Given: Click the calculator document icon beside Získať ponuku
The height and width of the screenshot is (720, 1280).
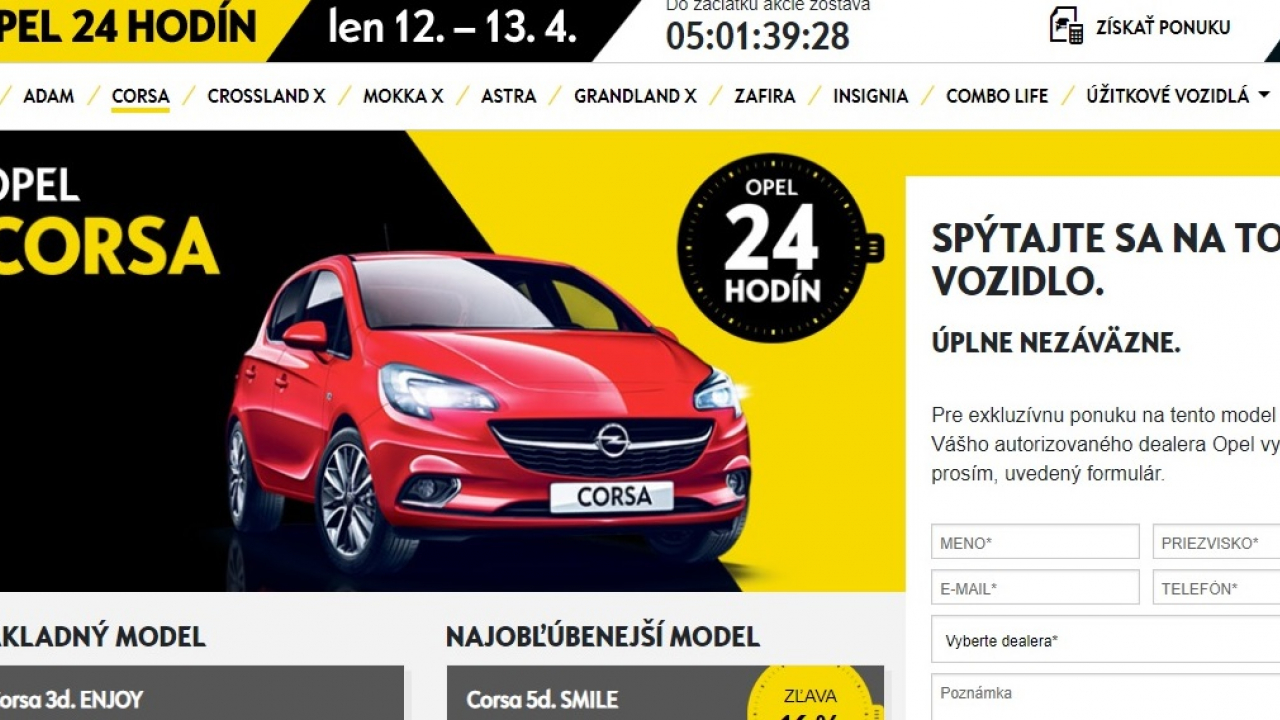Looking at the screenshot, I should pos(1066,25).
